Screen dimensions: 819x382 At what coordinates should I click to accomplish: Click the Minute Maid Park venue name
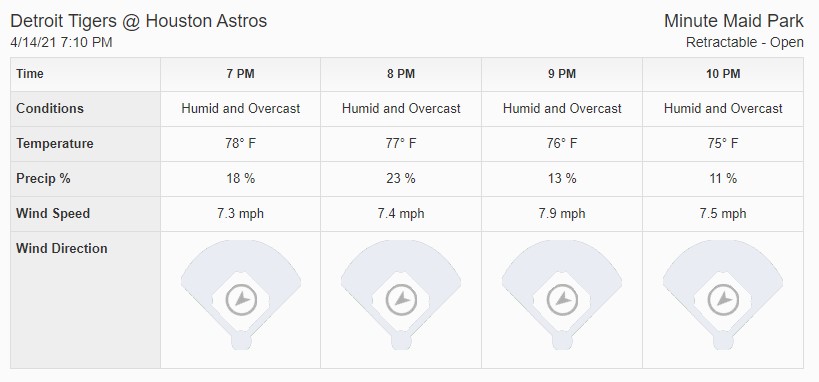[733, 21]
